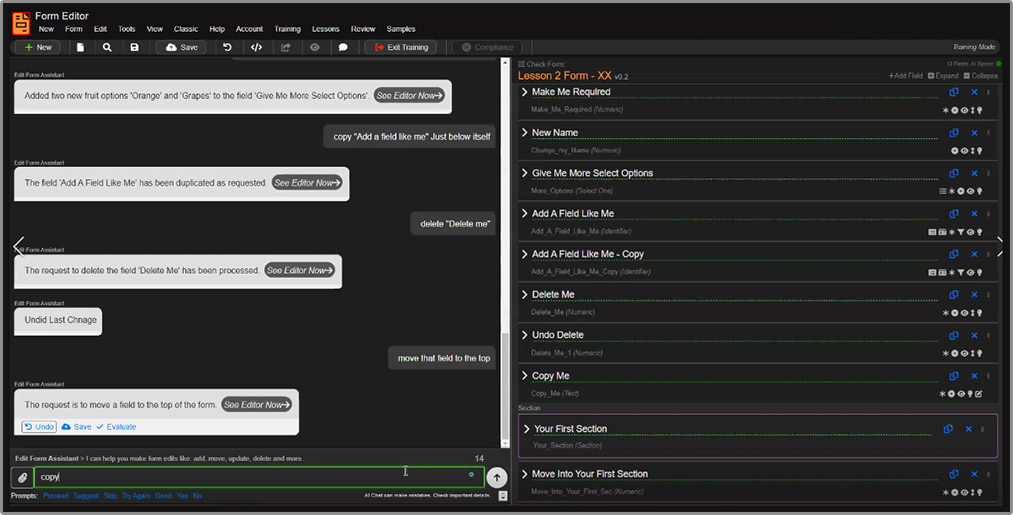Expand the Give Me More Select Options field
Viewport: 1013px width, 515px height.
click(525, 173)
